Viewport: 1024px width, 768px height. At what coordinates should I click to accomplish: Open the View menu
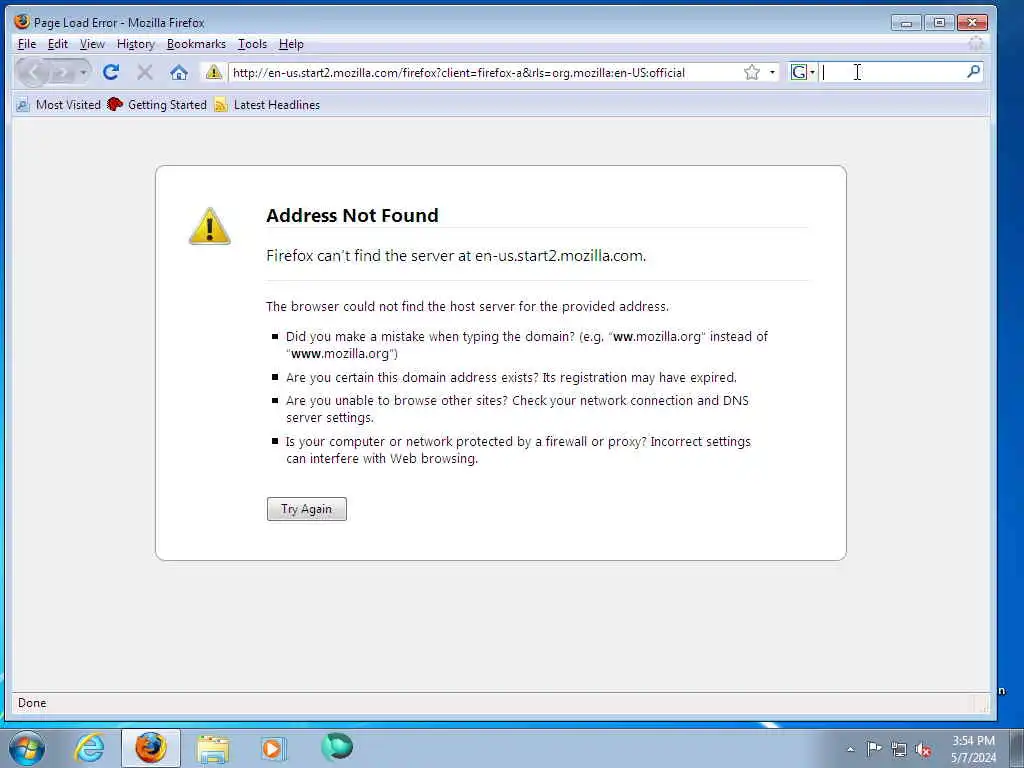point(92,44)
